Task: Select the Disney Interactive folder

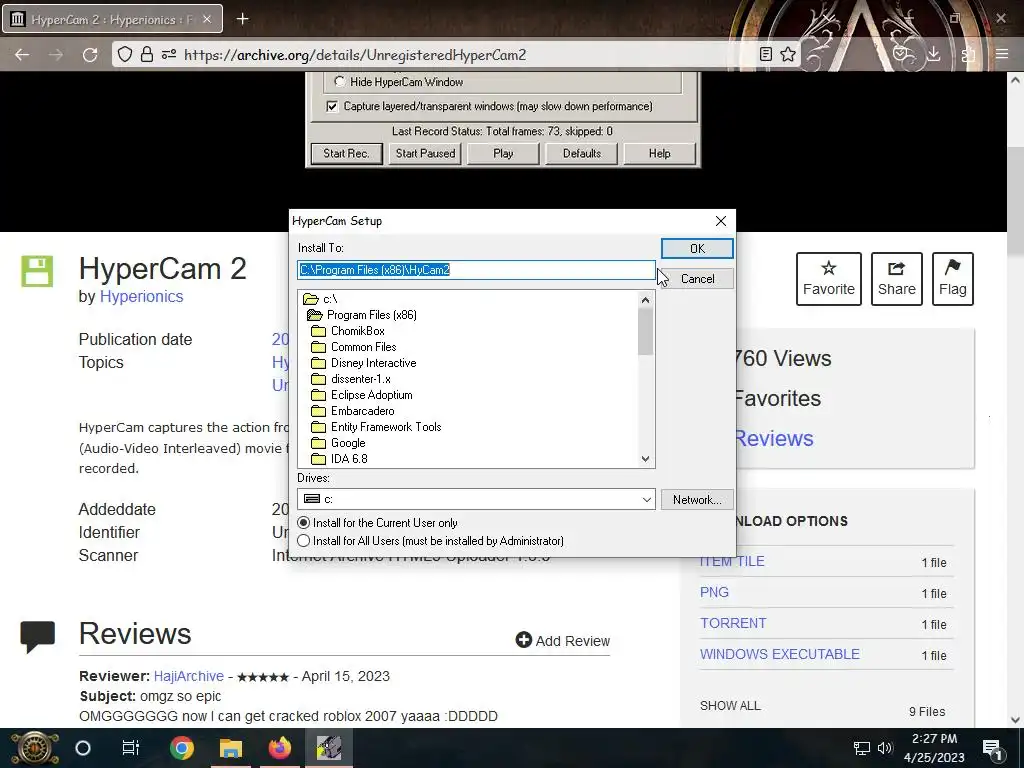Action: (x=364, y=363)
